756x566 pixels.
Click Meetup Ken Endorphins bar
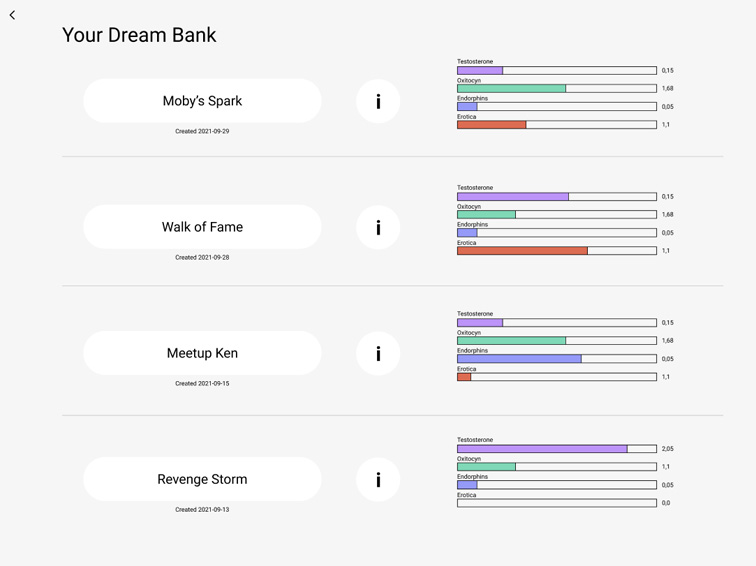pos(556,359)
